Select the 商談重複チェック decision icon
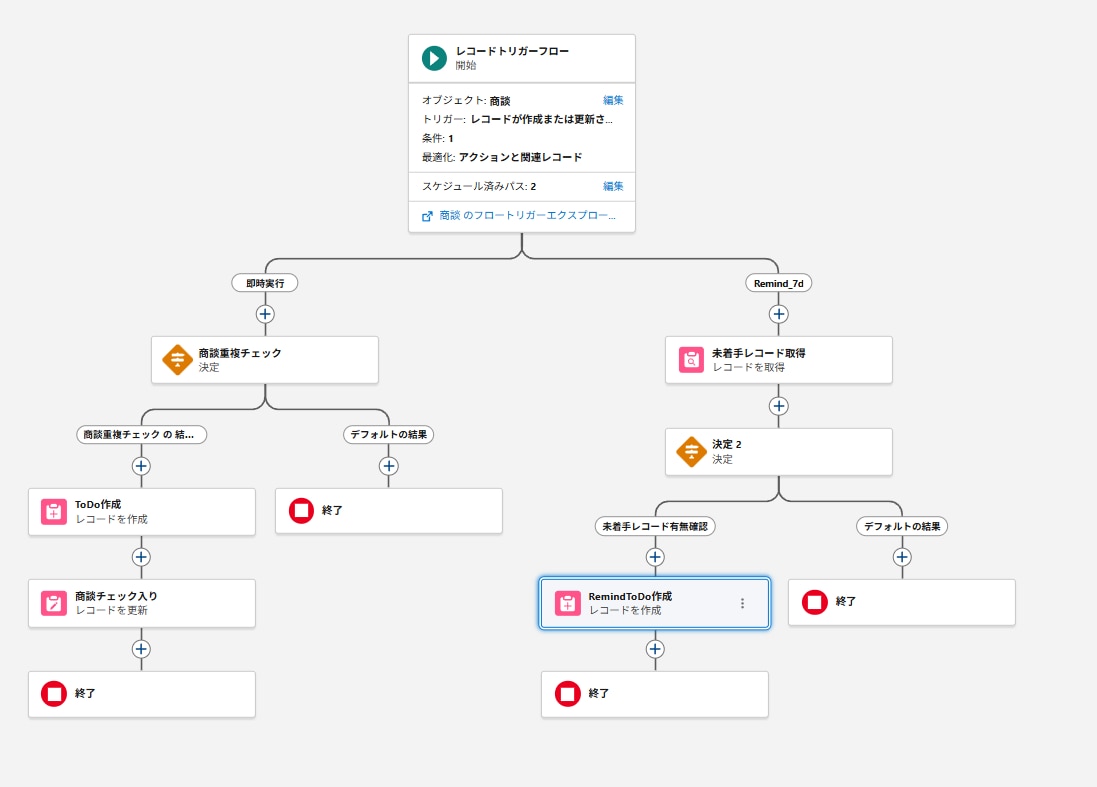 pos(177,360)
